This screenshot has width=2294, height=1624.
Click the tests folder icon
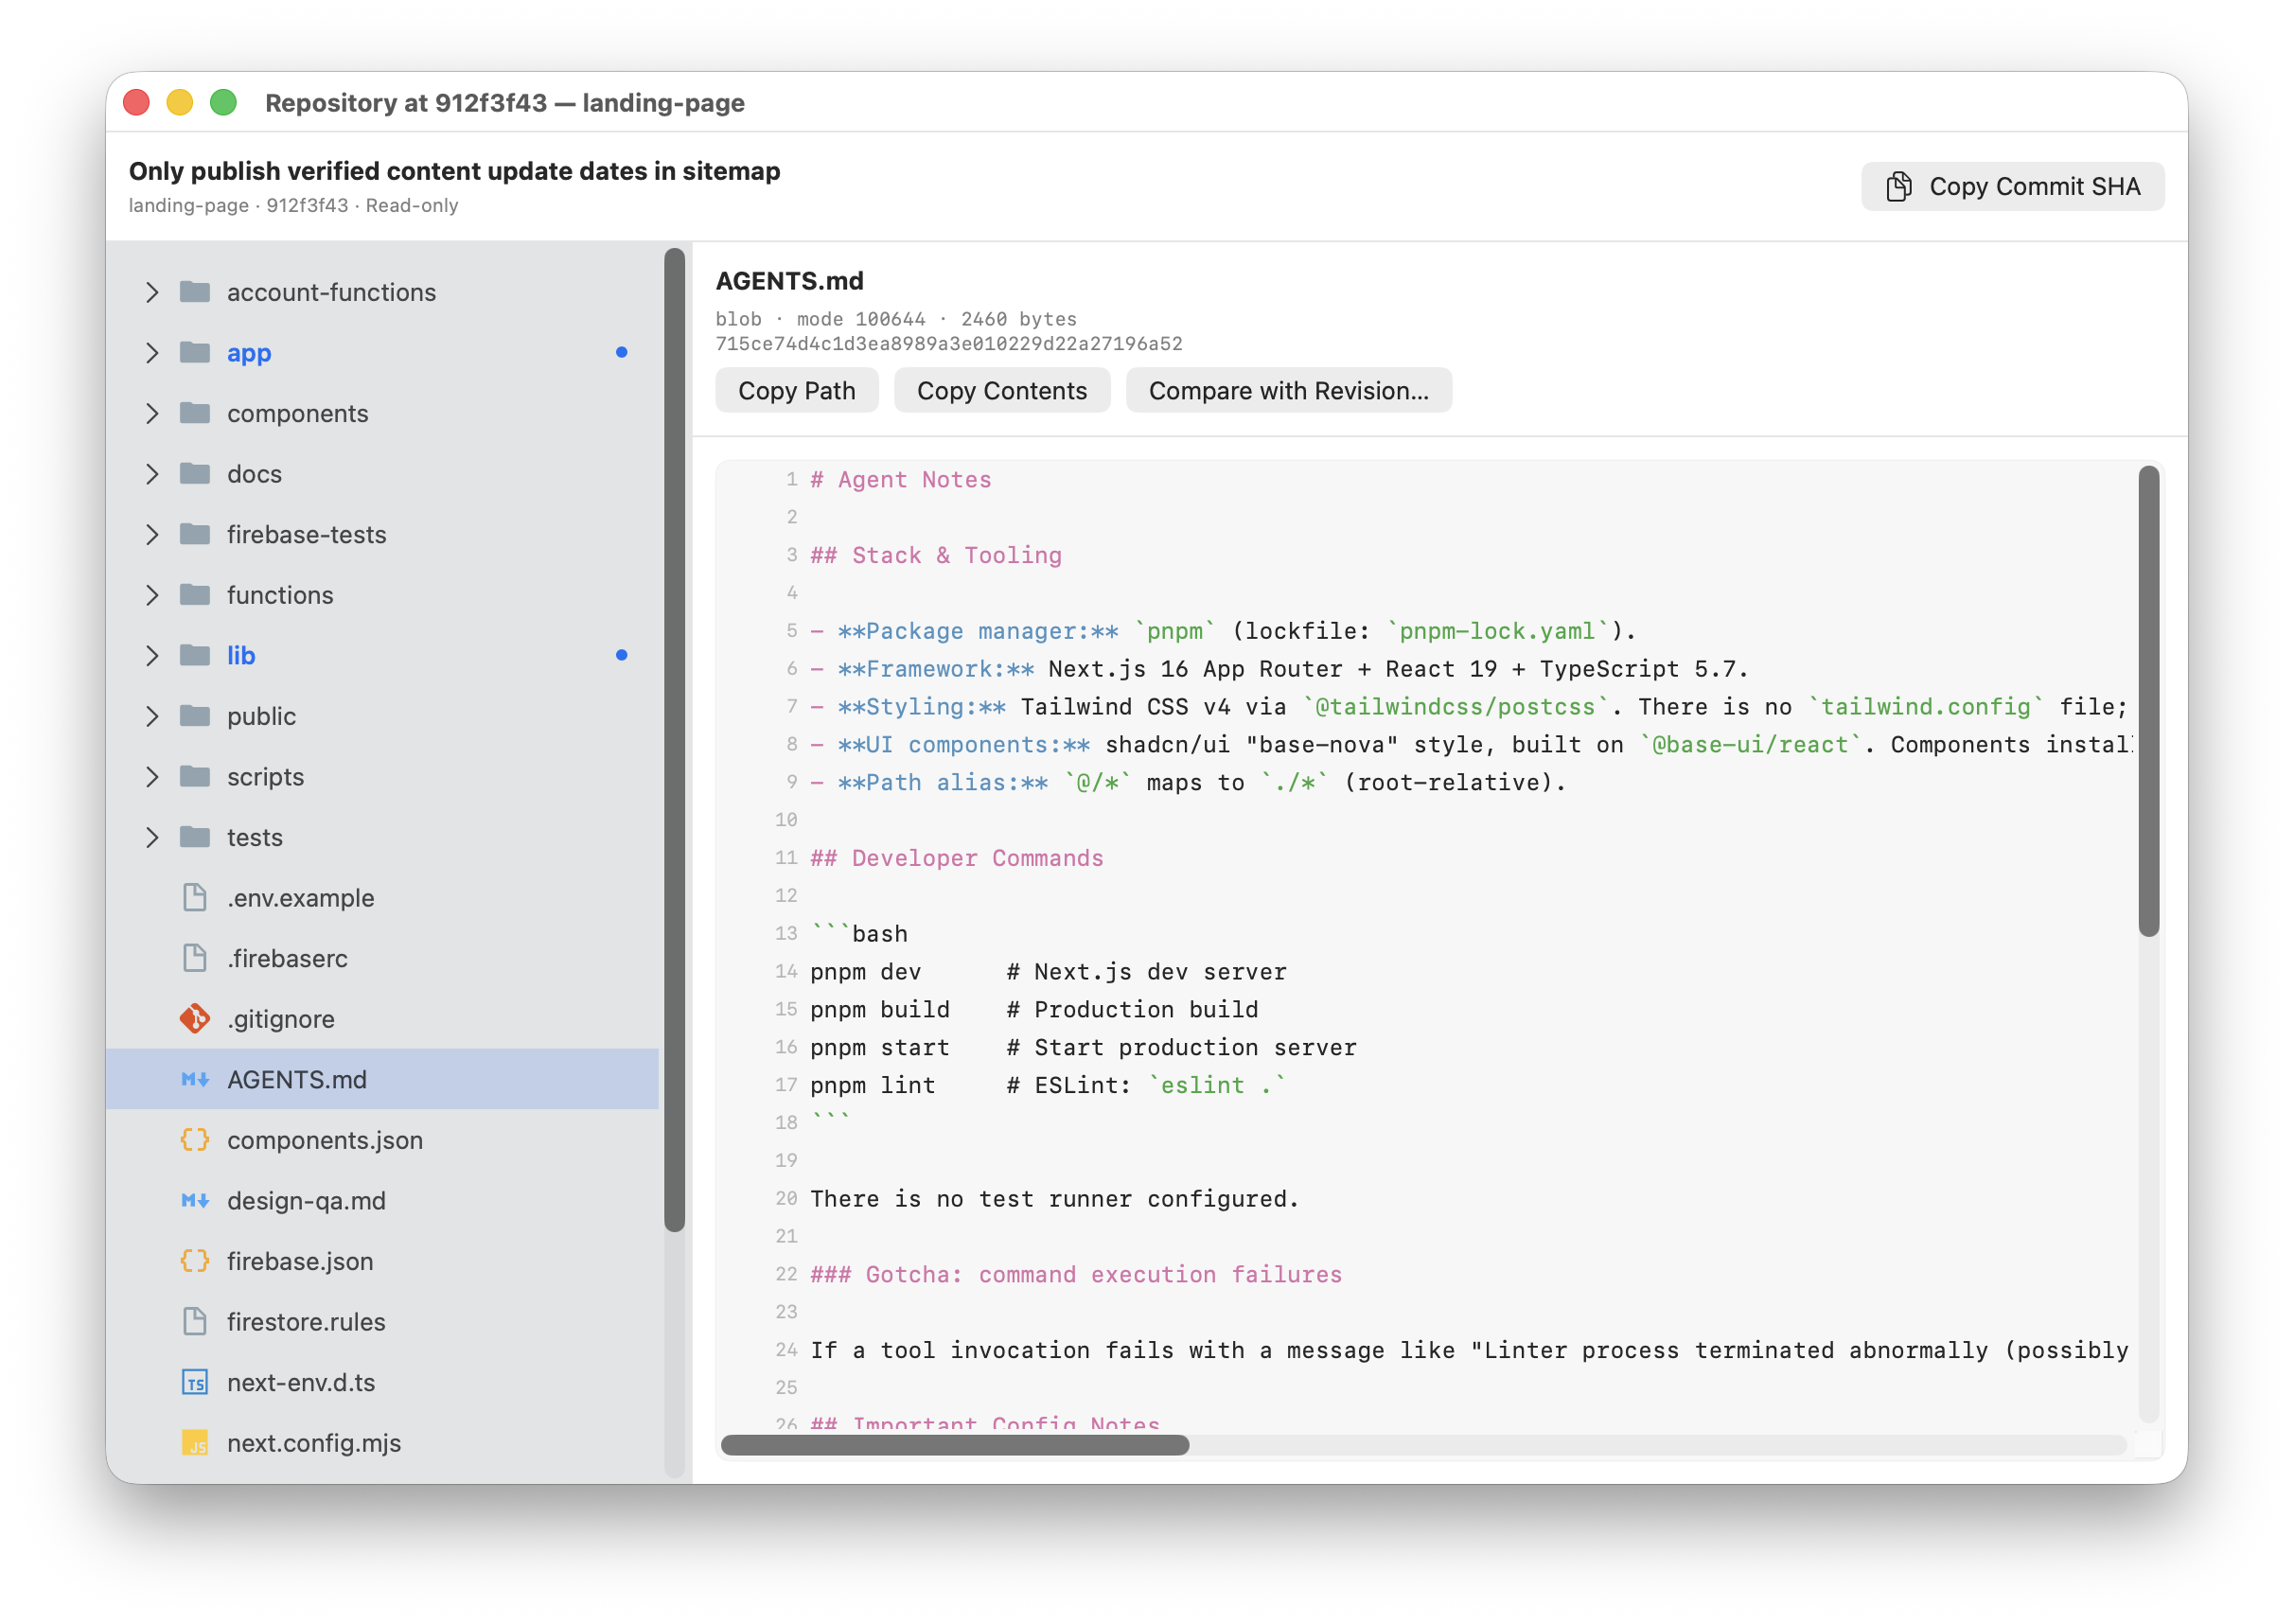click(195, 837)
